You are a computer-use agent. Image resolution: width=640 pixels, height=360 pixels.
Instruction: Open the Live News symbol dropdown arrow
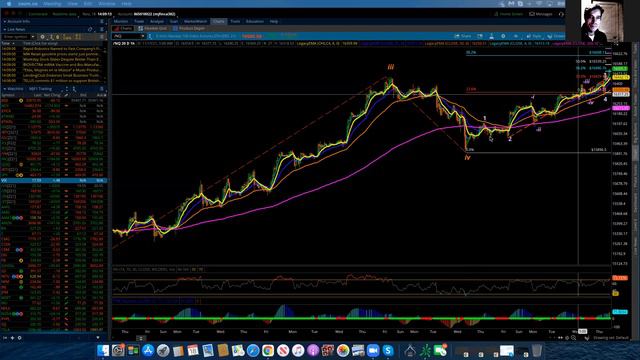tap(33, 37)
